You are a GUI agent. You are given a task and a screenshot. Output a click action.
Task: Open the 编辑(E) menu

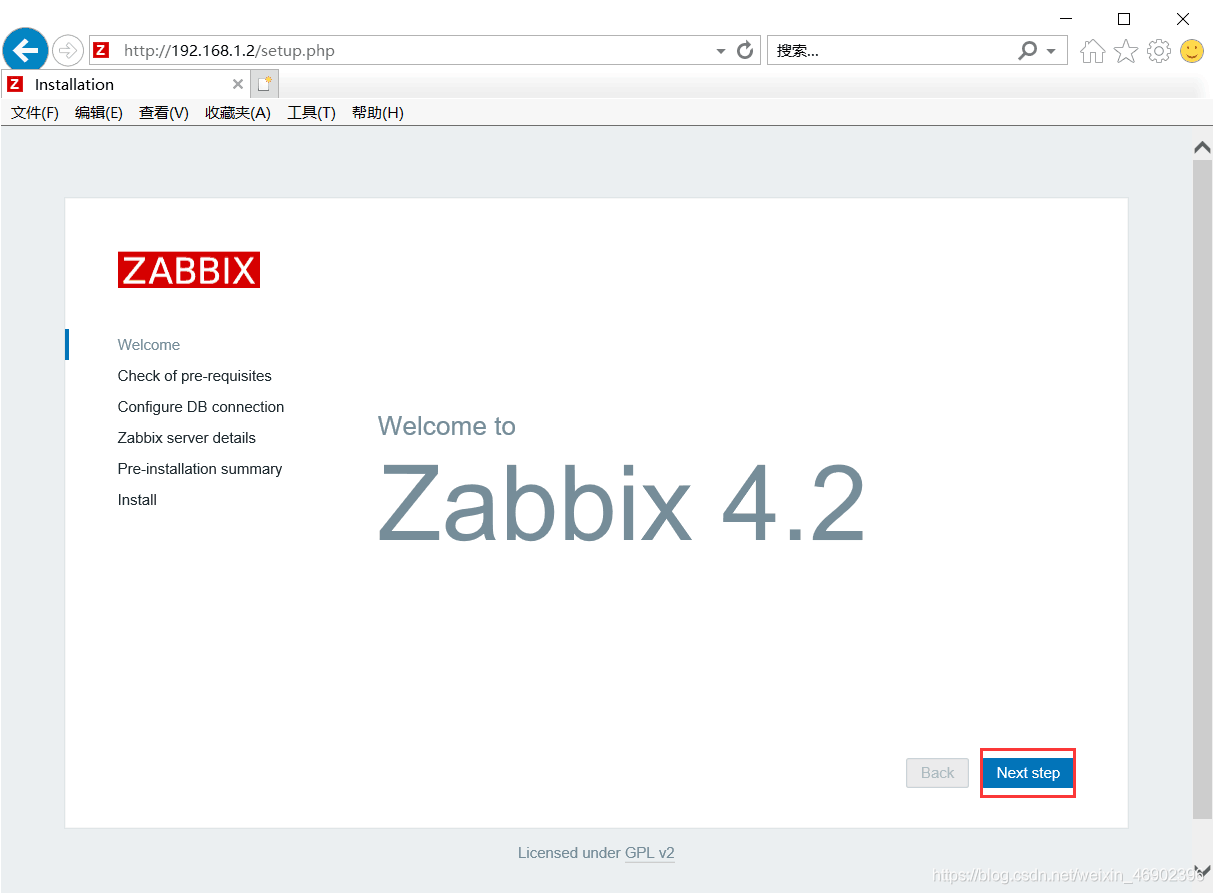click(x=99, y=113)
